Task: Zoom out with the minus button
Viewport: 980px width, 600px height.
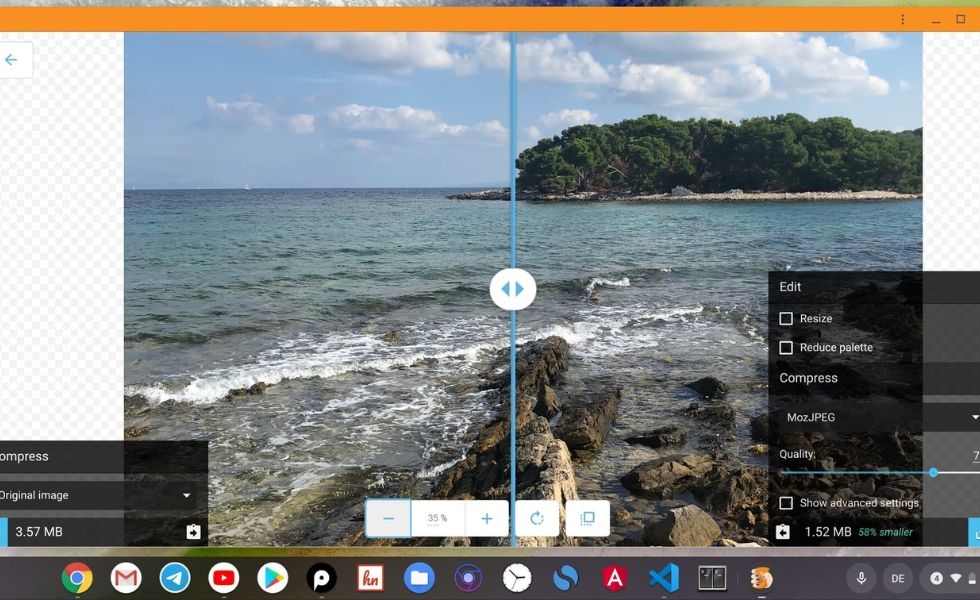Action: click(388, 518)
